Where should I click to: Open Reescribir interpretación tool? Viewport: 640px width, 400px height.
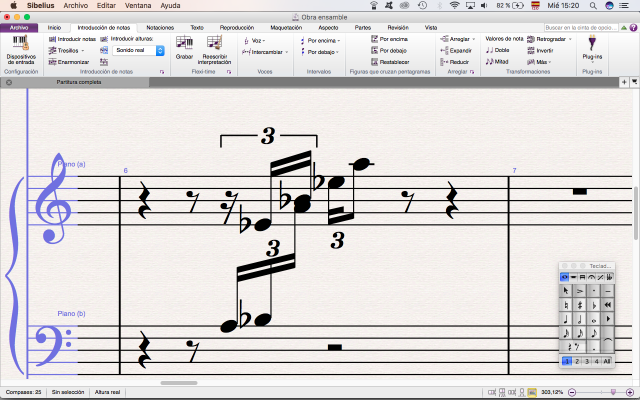tap(214, 47)
